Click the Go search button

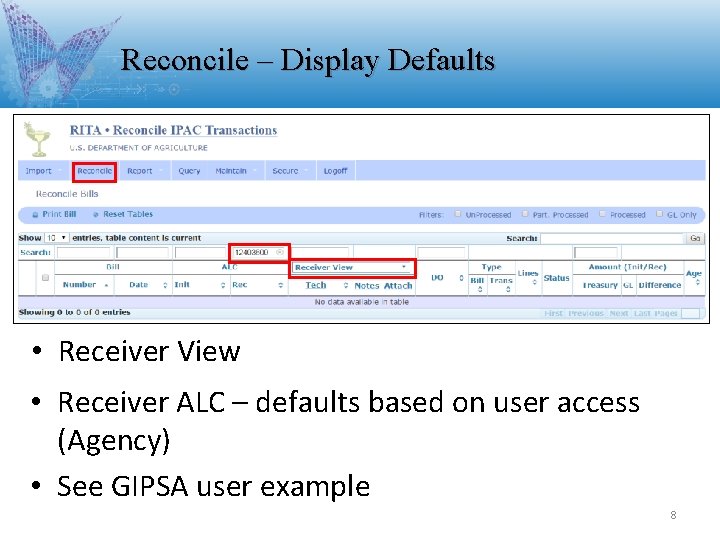(x=695, y=238)
